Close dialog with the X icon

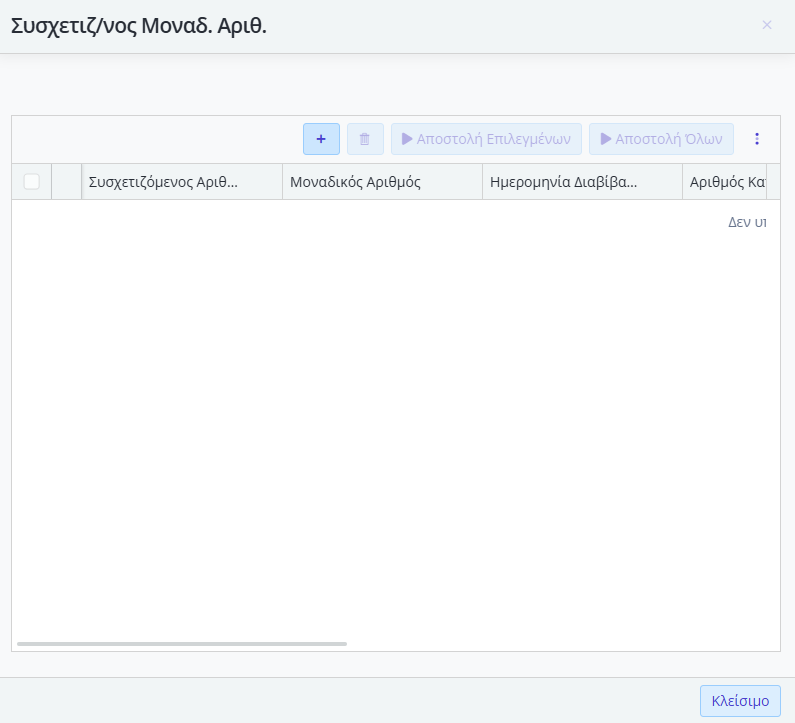[767, 25]
